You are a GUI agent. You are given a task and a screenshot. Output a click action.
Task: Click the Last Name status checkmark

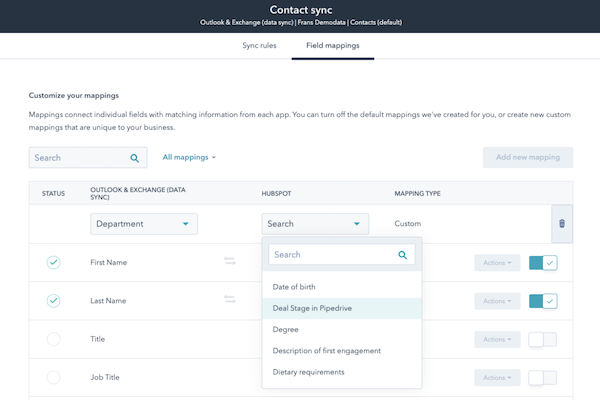tap(54, 301)
